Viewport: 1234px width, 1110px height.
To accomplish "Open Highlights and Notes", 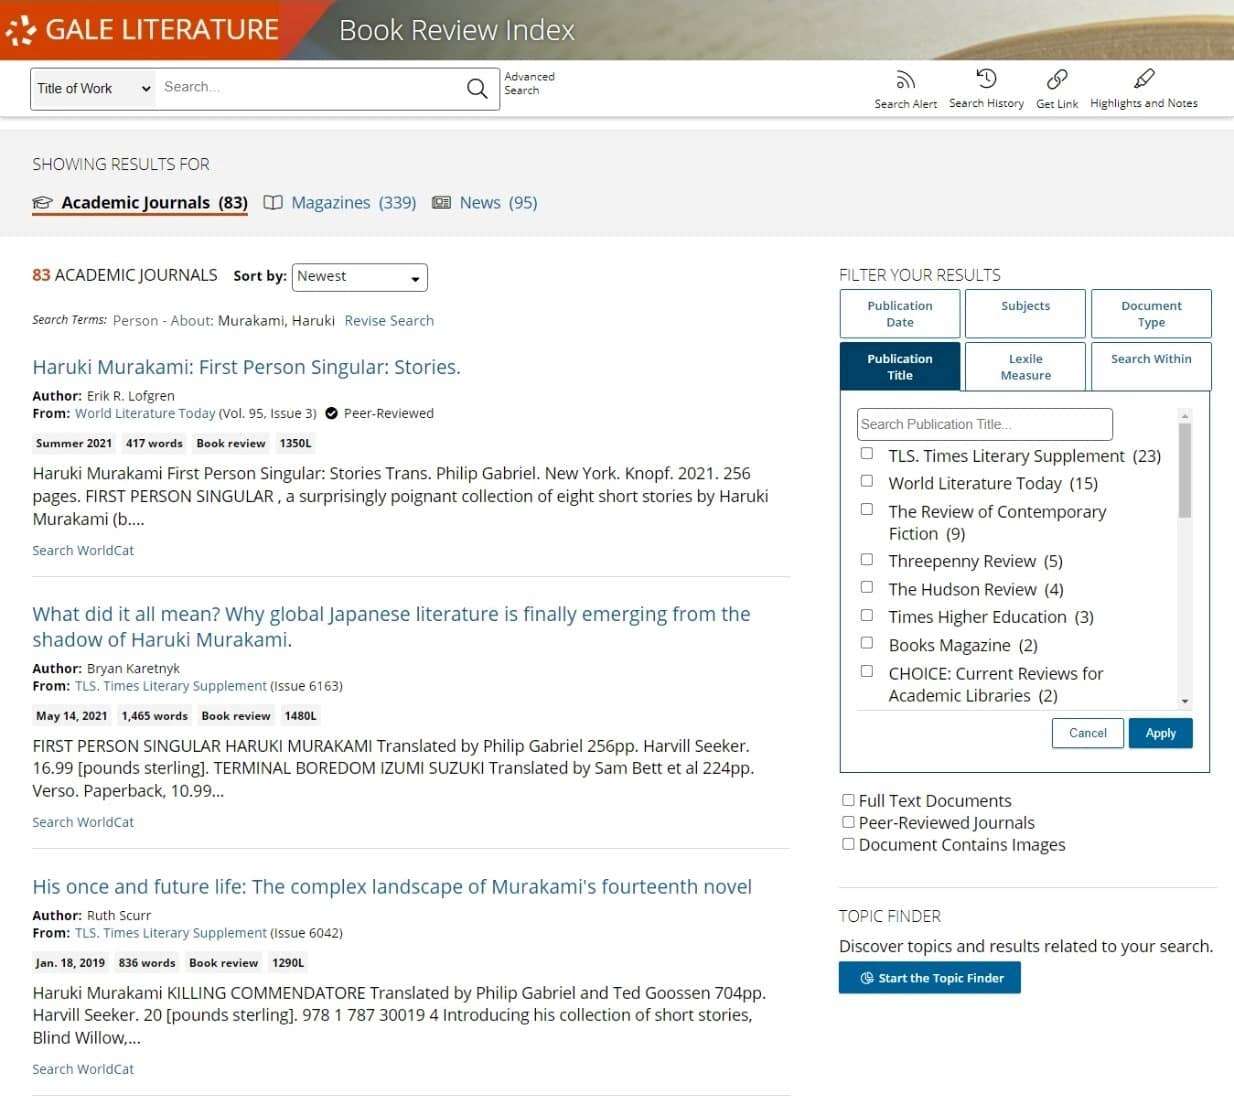I will coord(1143,89).
